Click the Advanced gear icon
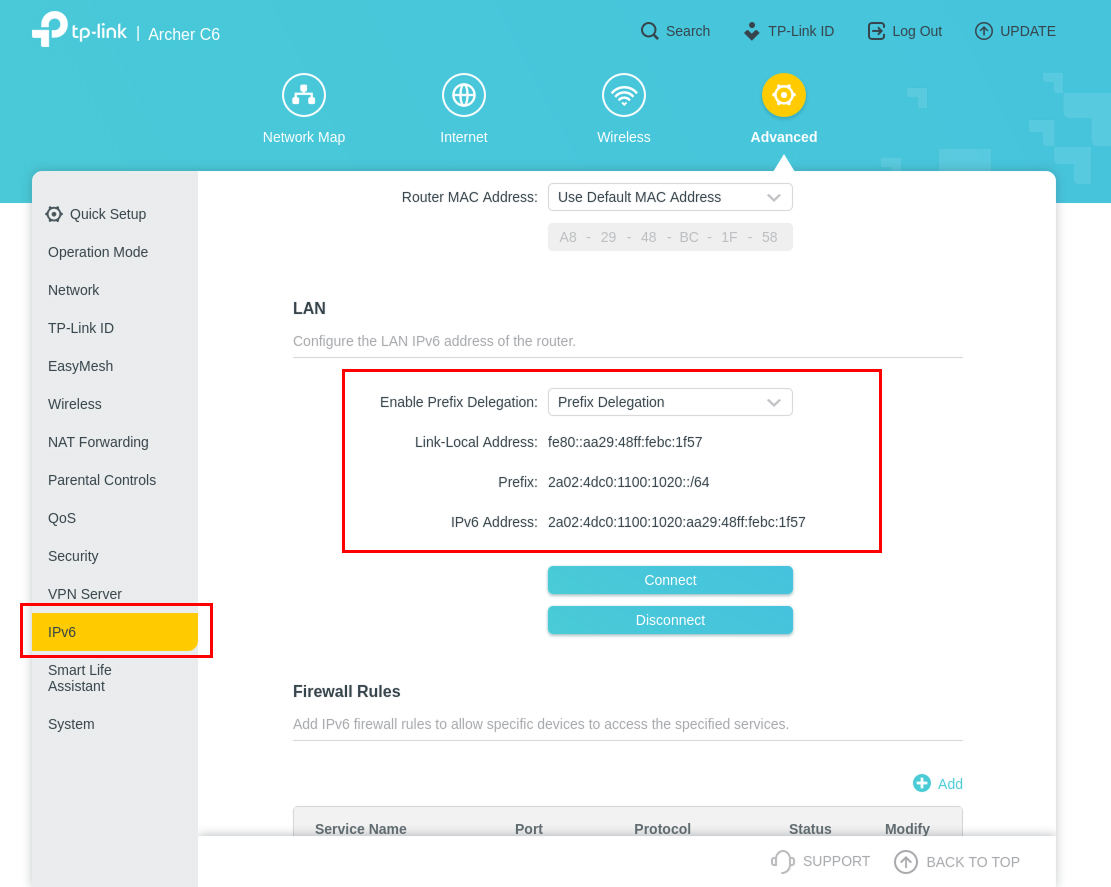This screenshot has width=1111, height=887. click(784, 95)
